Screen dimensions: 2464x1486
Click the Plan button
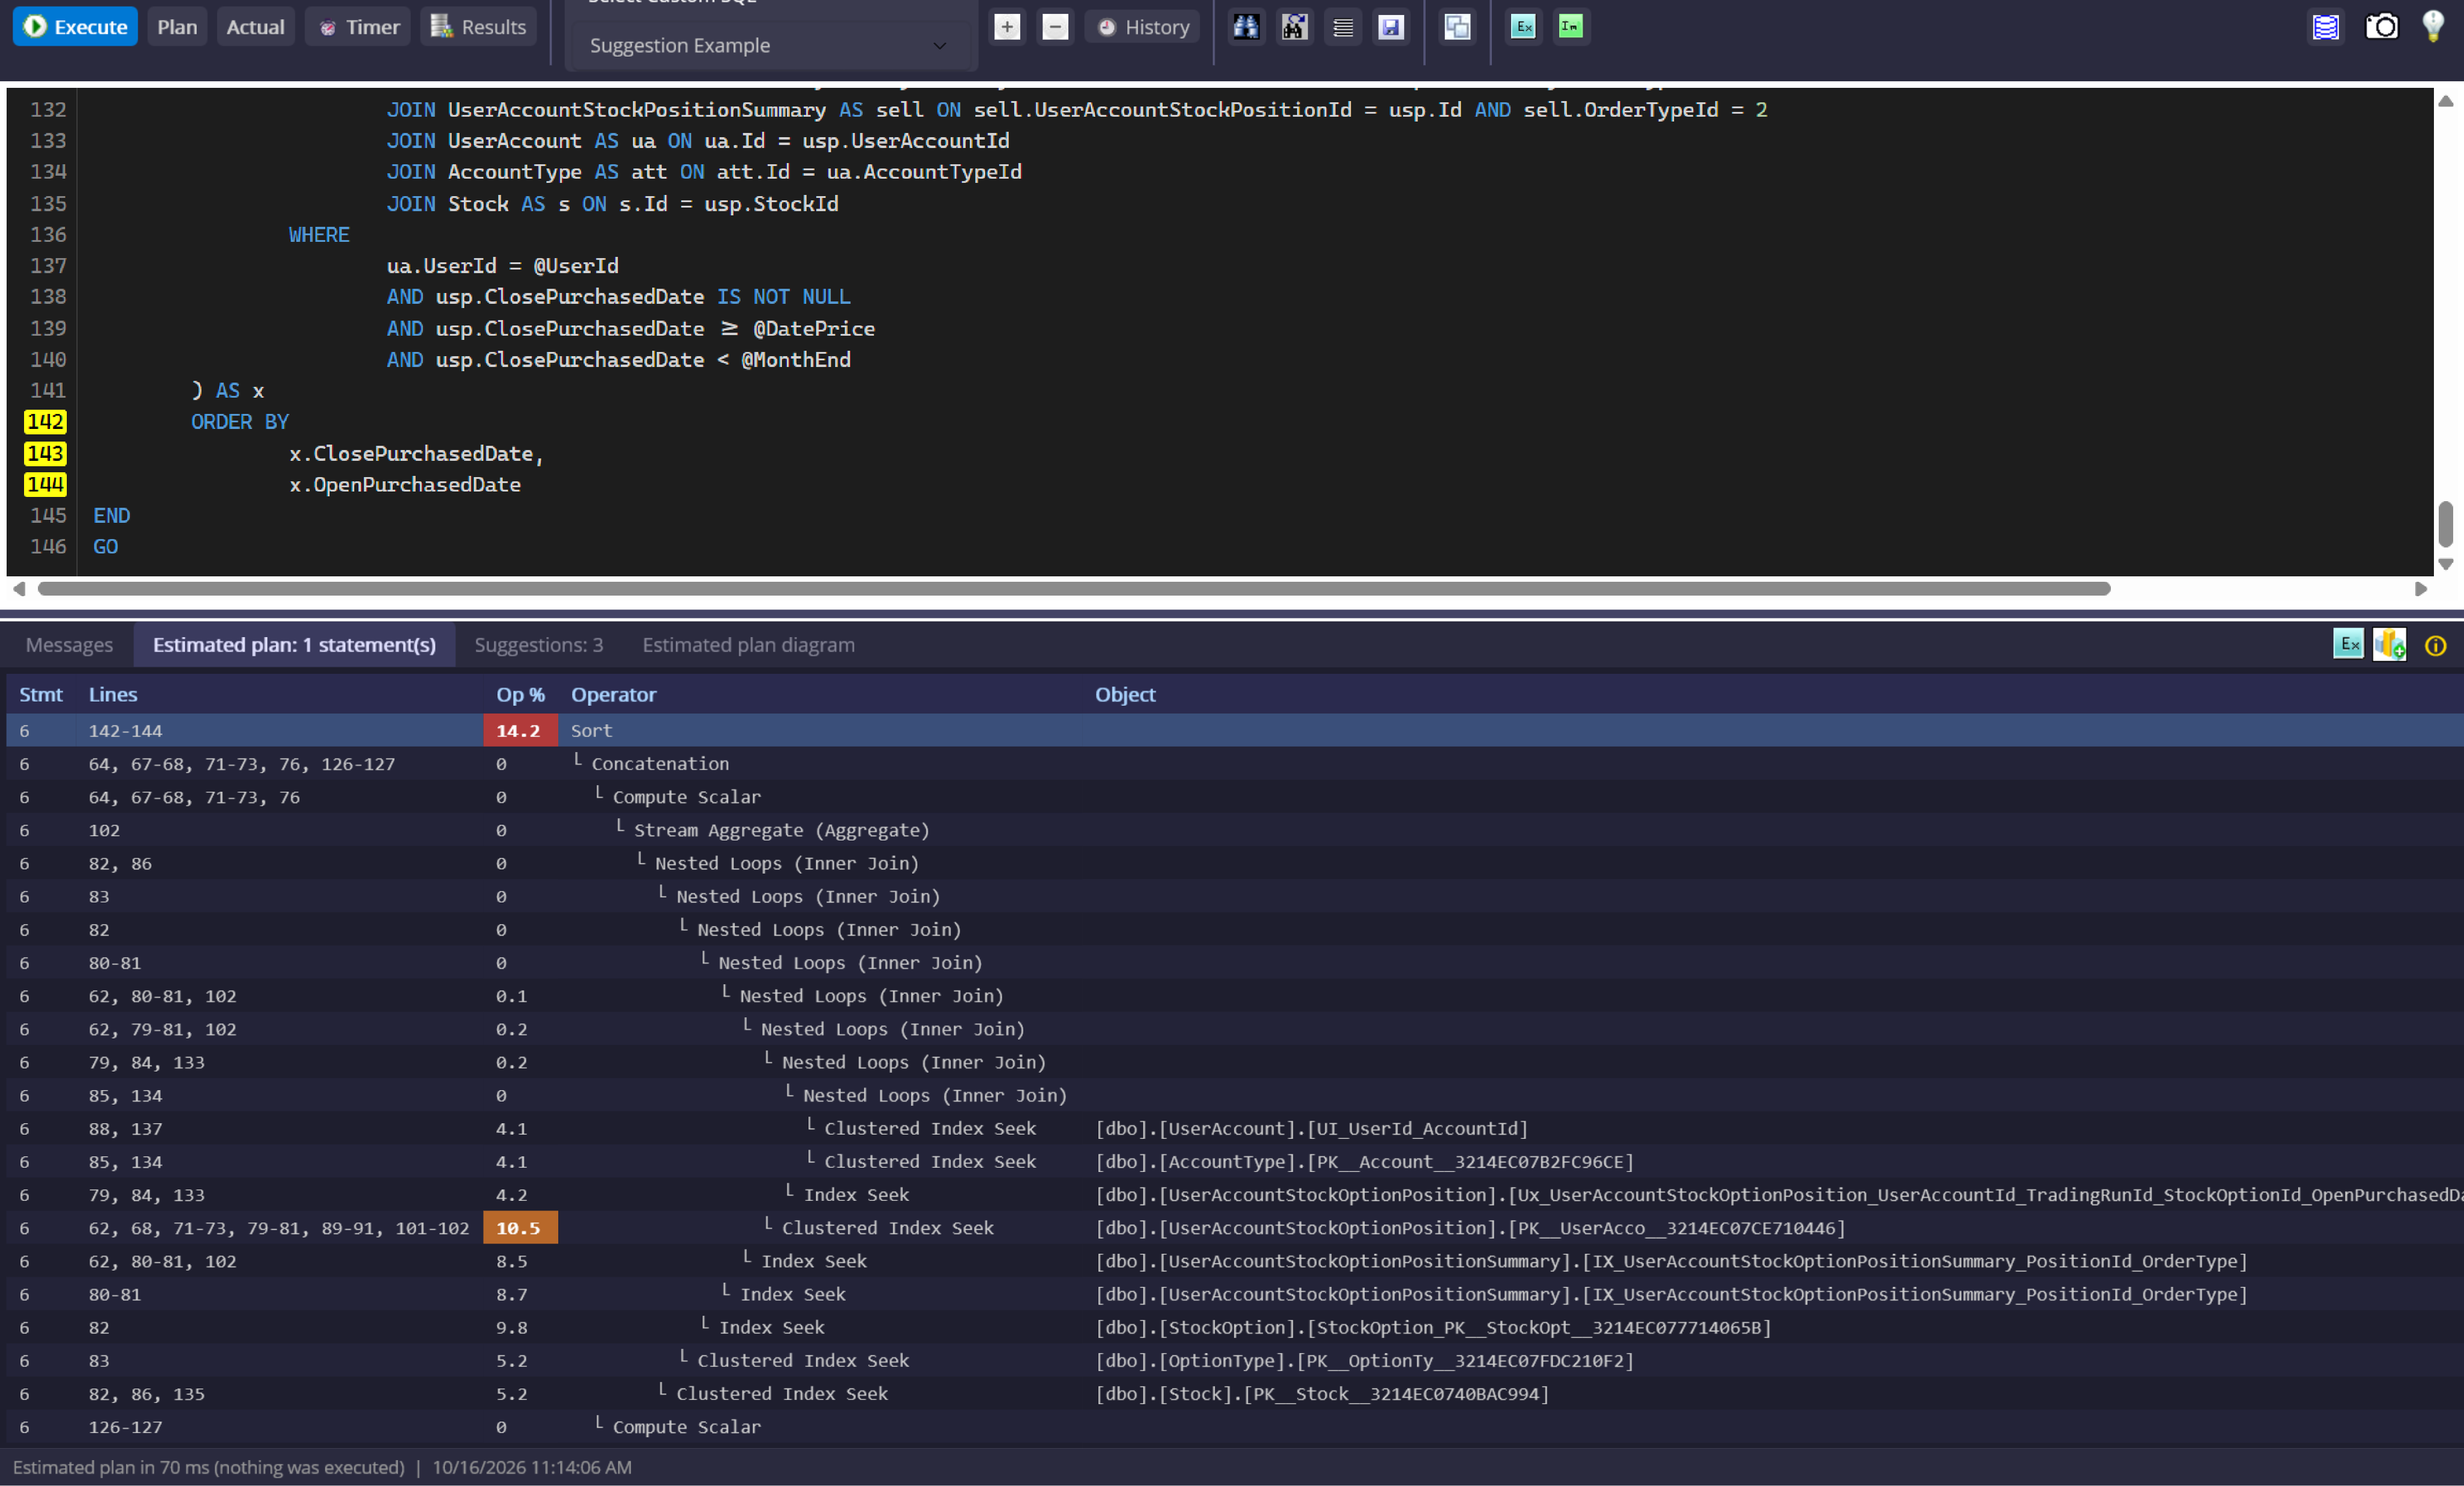click(x=177, y=27)
